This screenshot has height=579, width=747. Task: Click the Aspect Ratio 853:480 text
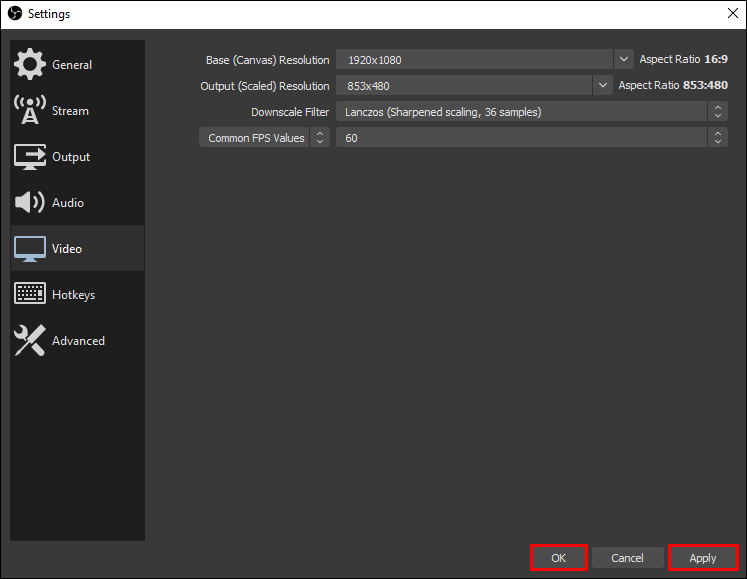[673, 85]
